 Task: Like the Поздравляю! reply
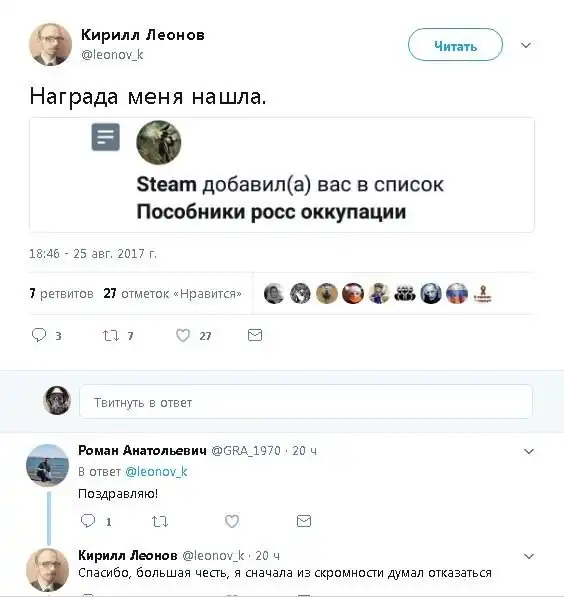232,521
